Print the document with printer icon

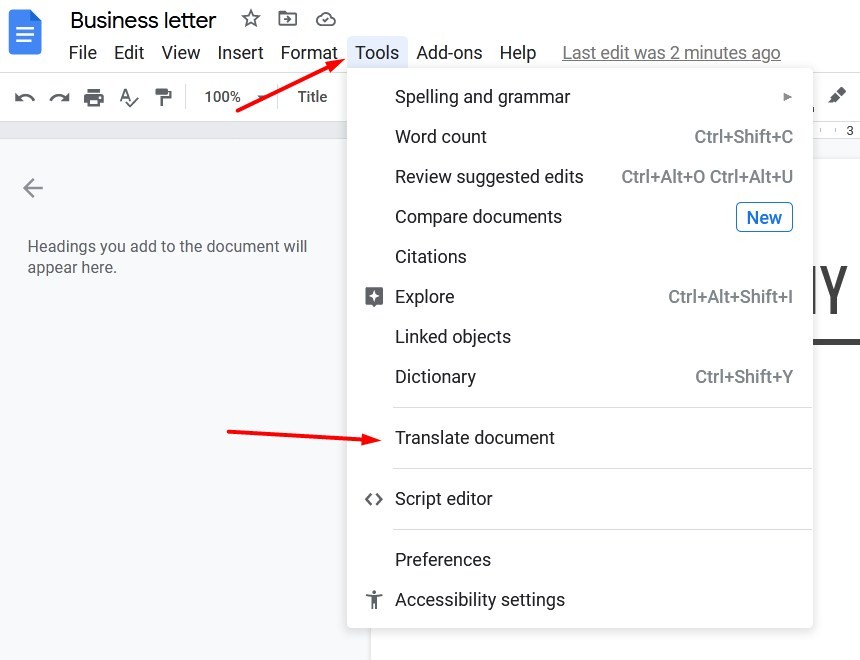pyautogui.click(x=94, y=97)
